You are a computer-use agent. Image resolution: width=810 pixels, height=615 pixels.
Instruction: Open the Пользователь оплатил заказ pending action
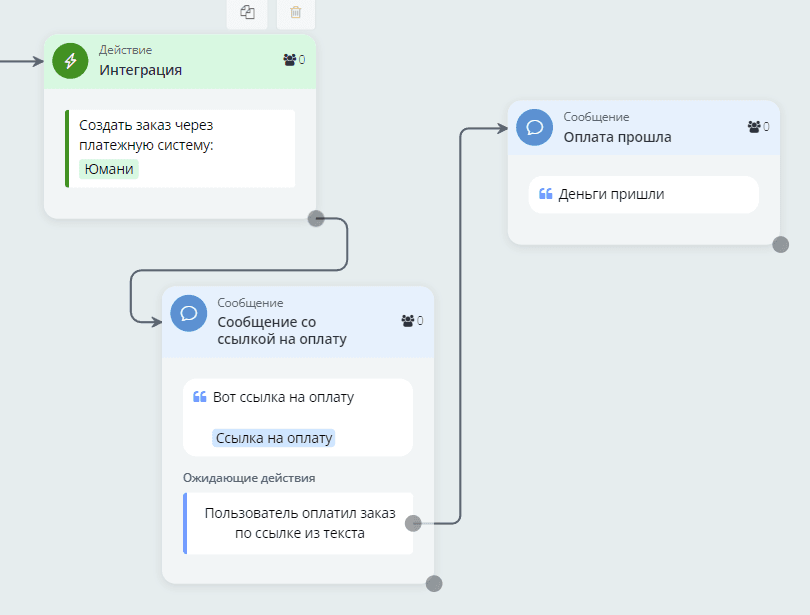point(299,523)
